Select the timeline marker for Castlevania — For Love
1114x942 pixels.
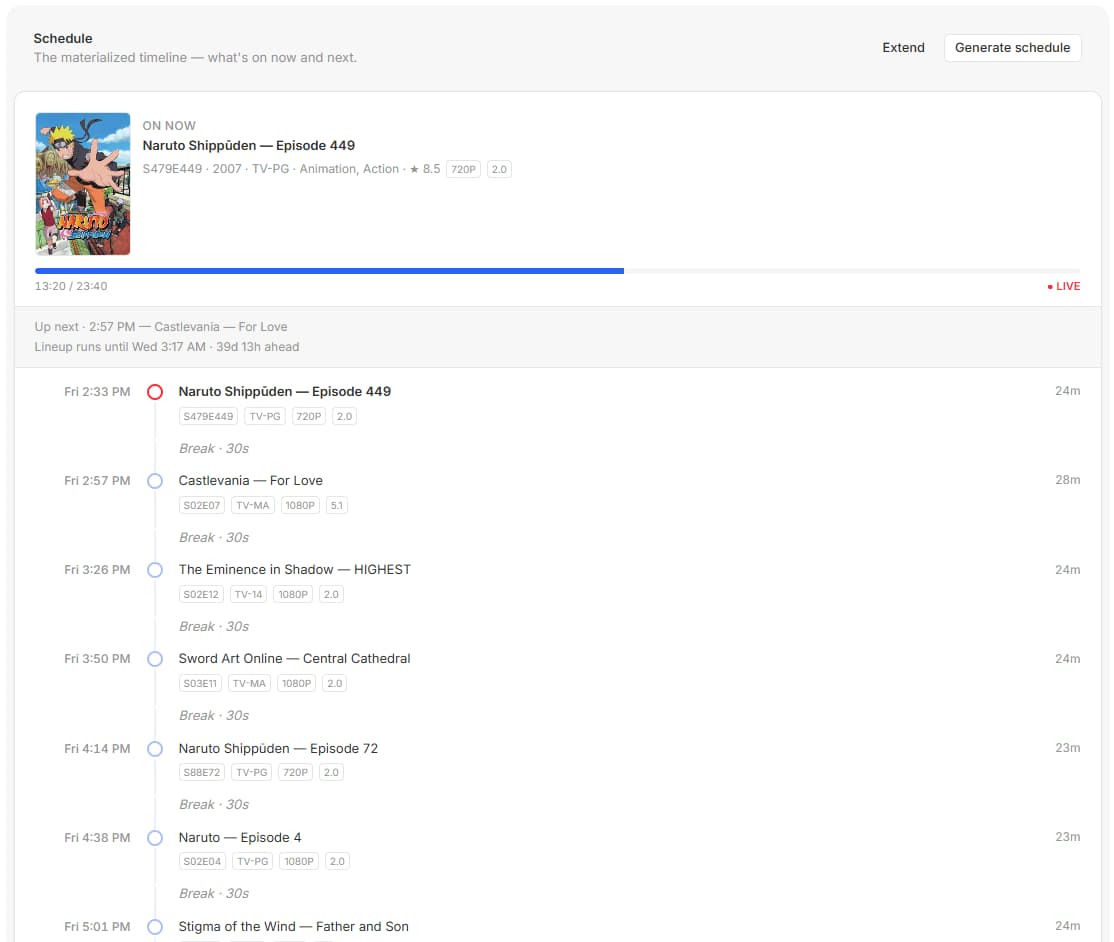pyautogui.click(x=155, y=481)
